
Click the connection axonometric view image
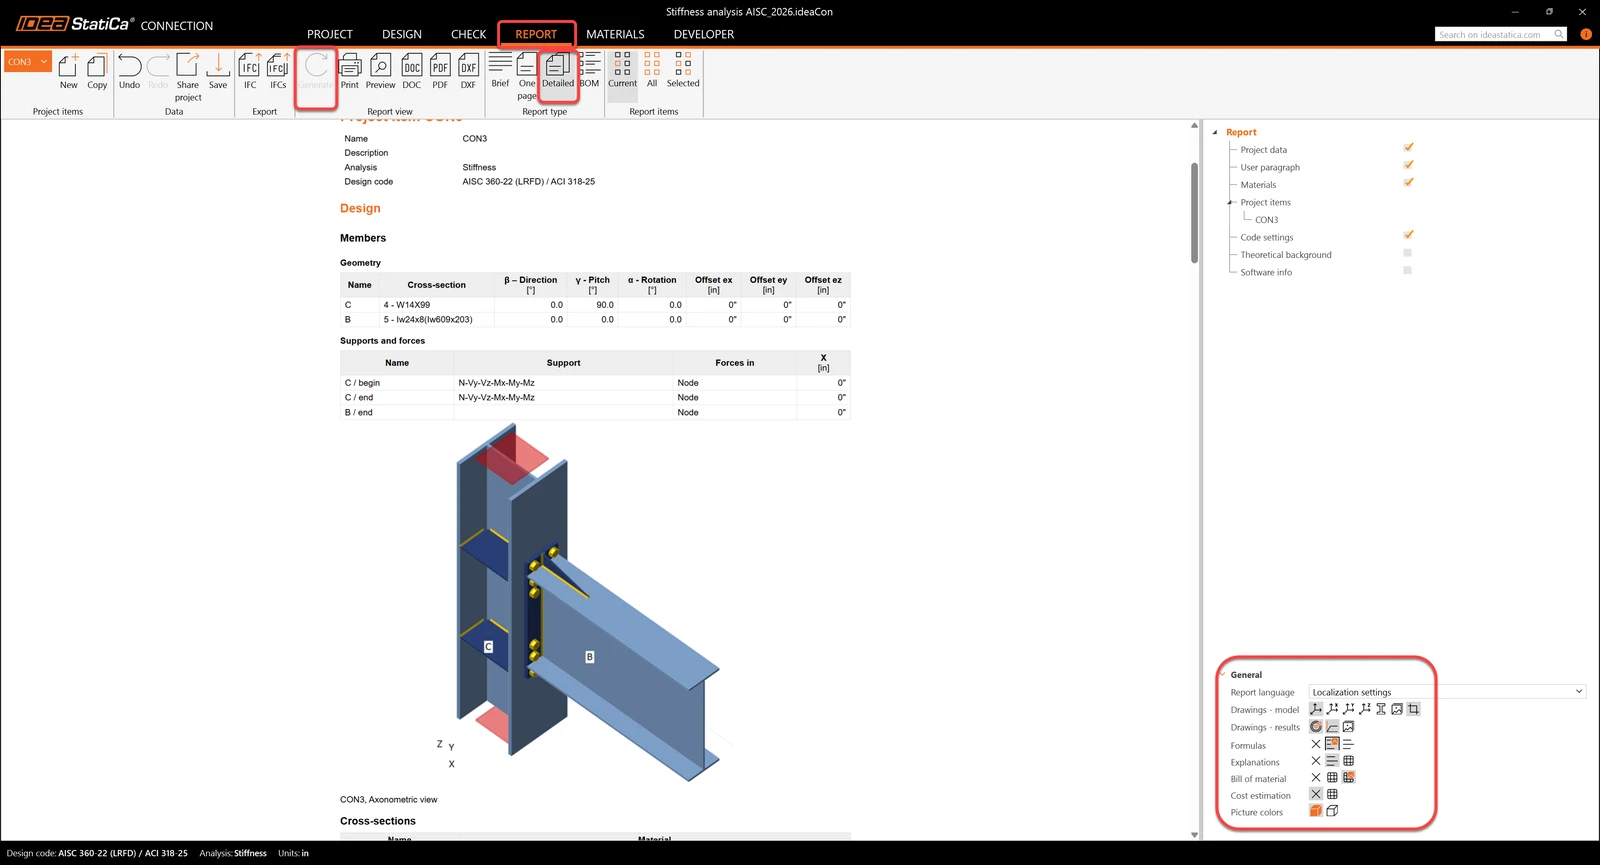click(x=587, y=602)
